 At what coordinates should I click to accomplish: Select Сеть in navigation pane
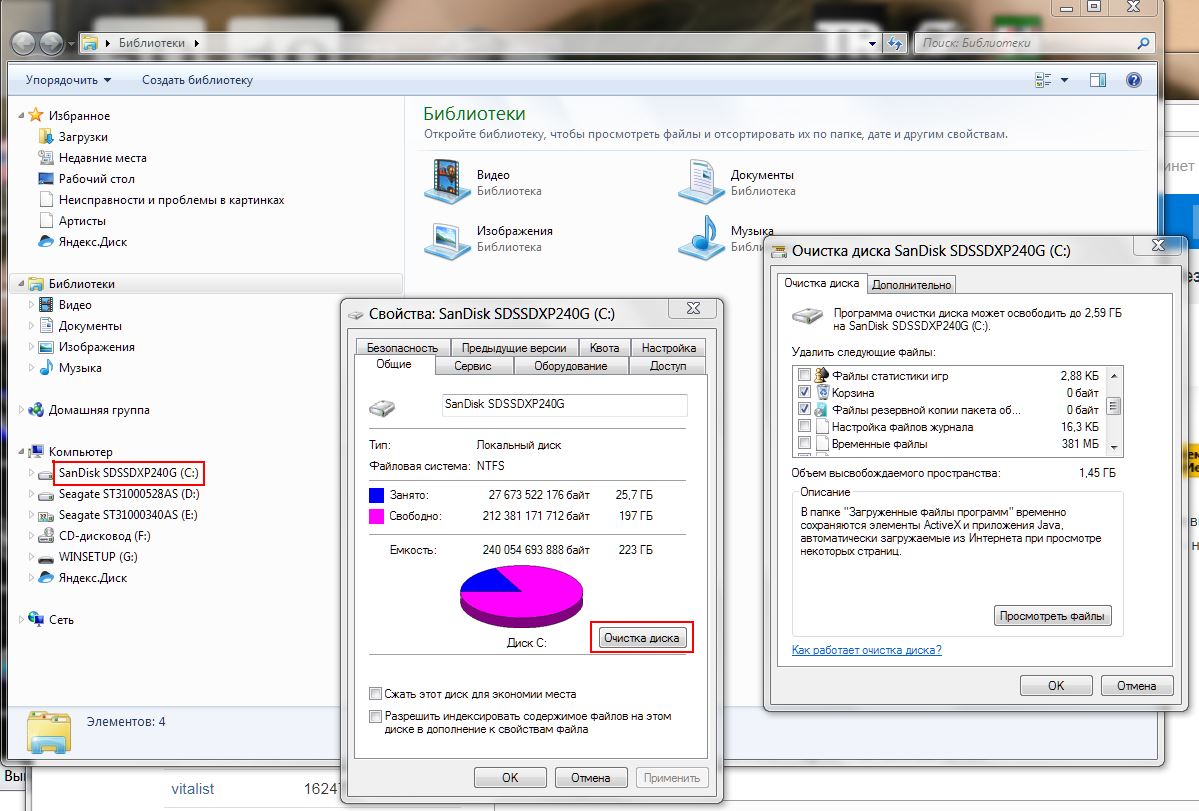coord(61,620)
